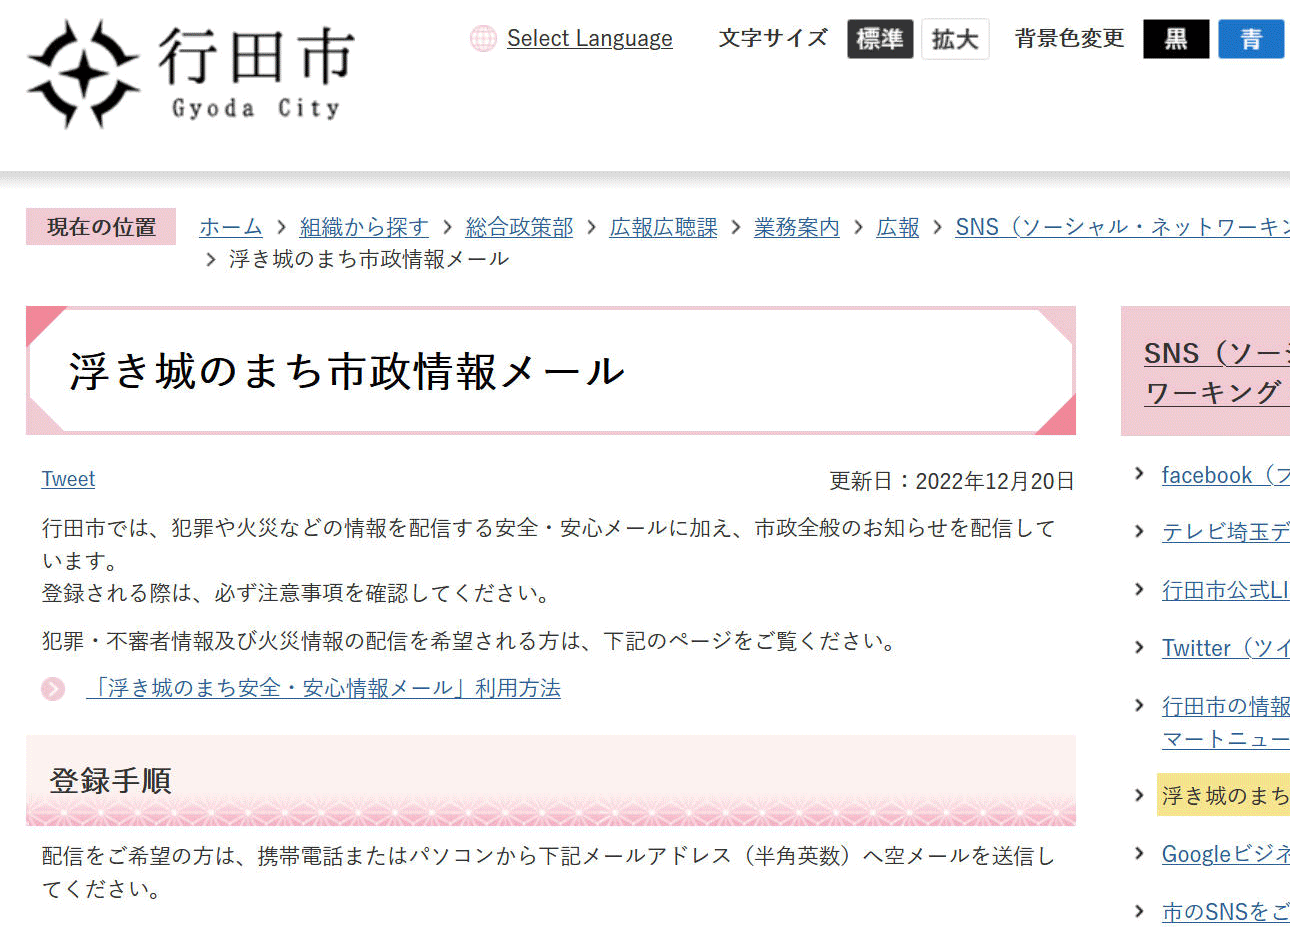The height and width of the screenshot is (927, 1290).
Task: Change background color to black (黒)
Action: click(x=1175, y=39)
